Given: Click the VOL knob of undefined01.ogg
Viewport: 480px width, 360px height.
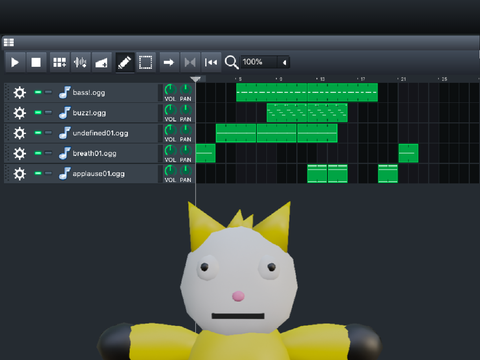Looking at the screenshot, I should (170, 130).
